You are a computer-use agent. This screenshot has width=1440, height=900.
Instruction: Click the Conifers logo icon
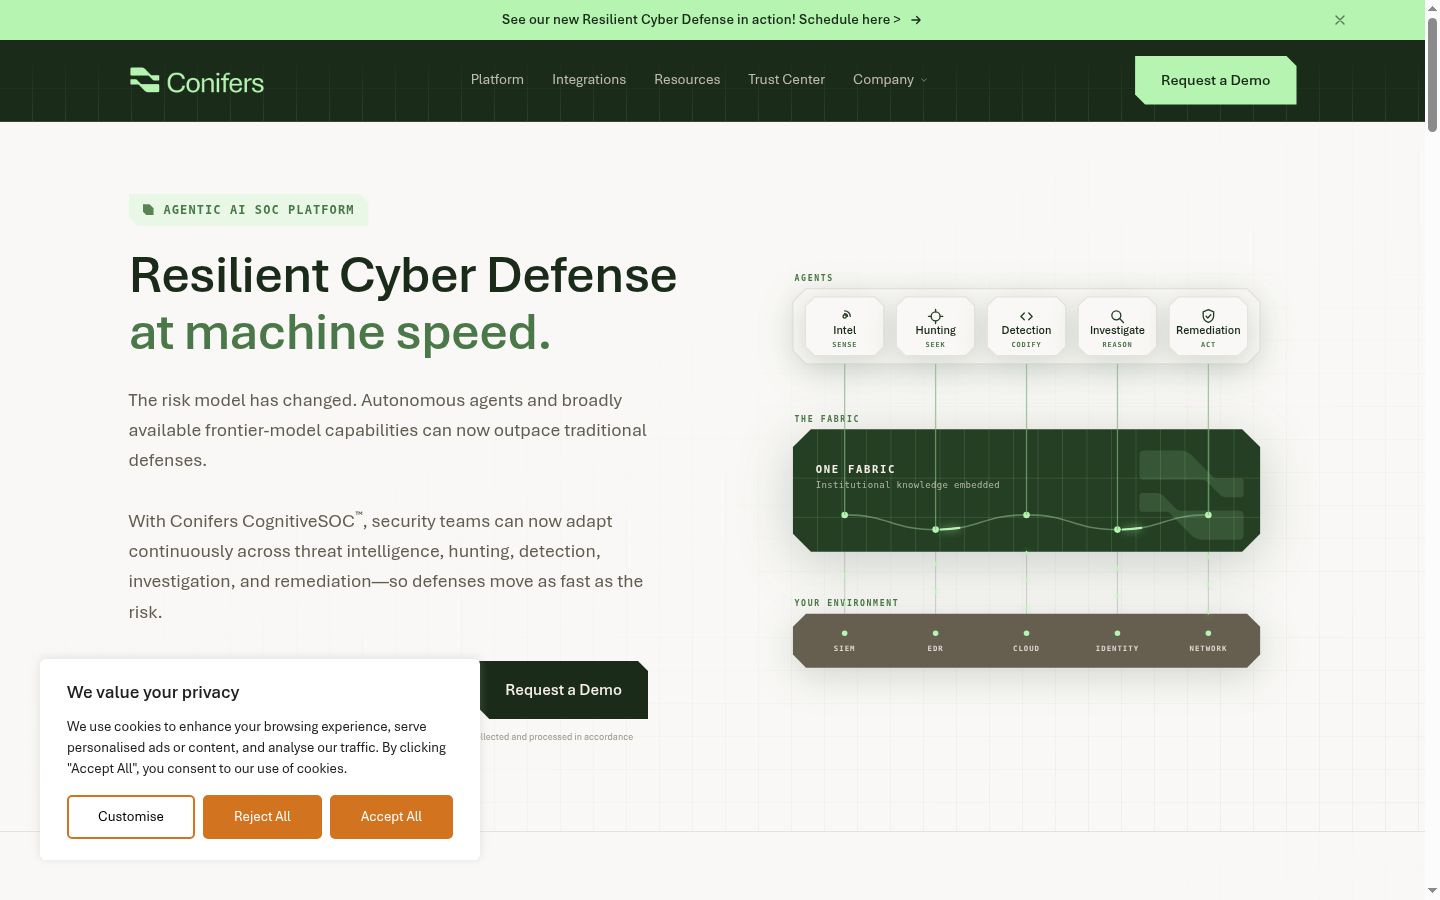click(x=144, y=80)
